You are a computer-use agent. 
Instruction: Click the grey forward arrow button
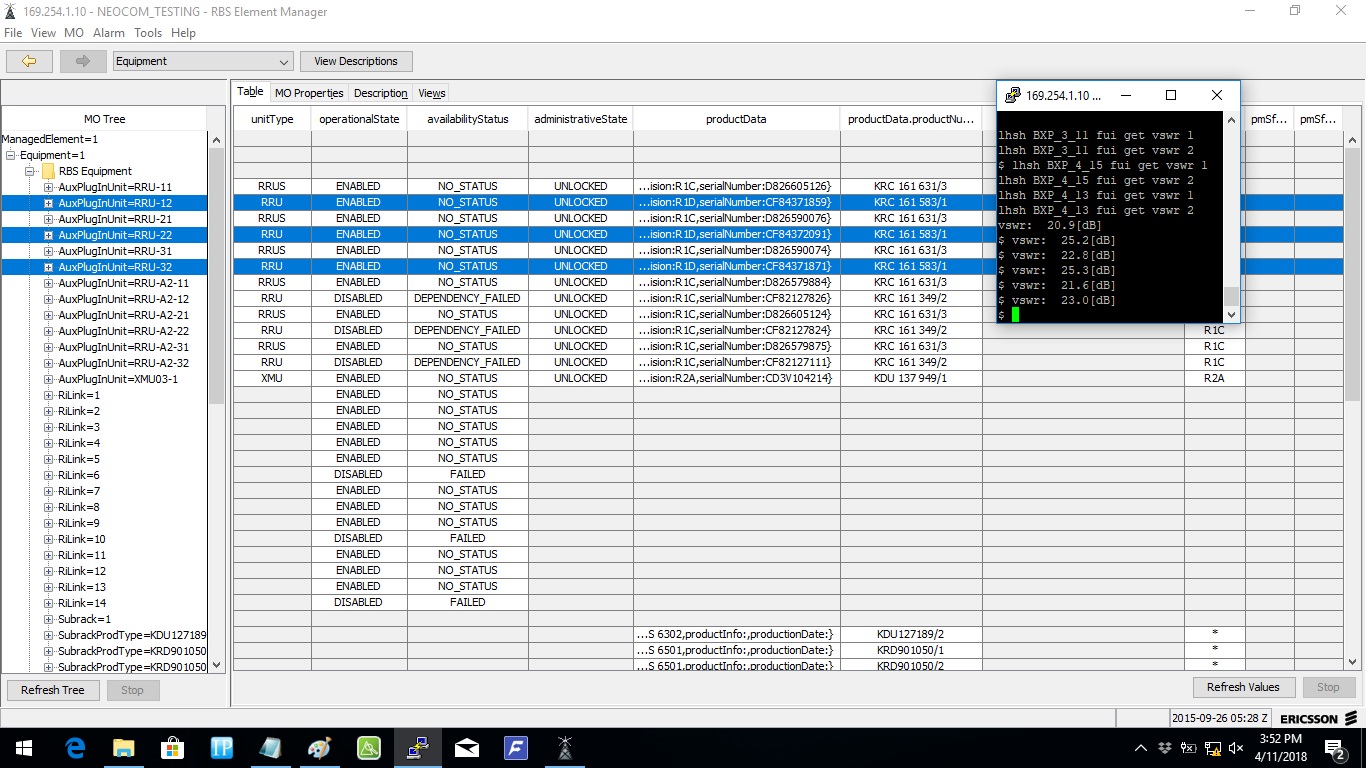click(83, 61)
